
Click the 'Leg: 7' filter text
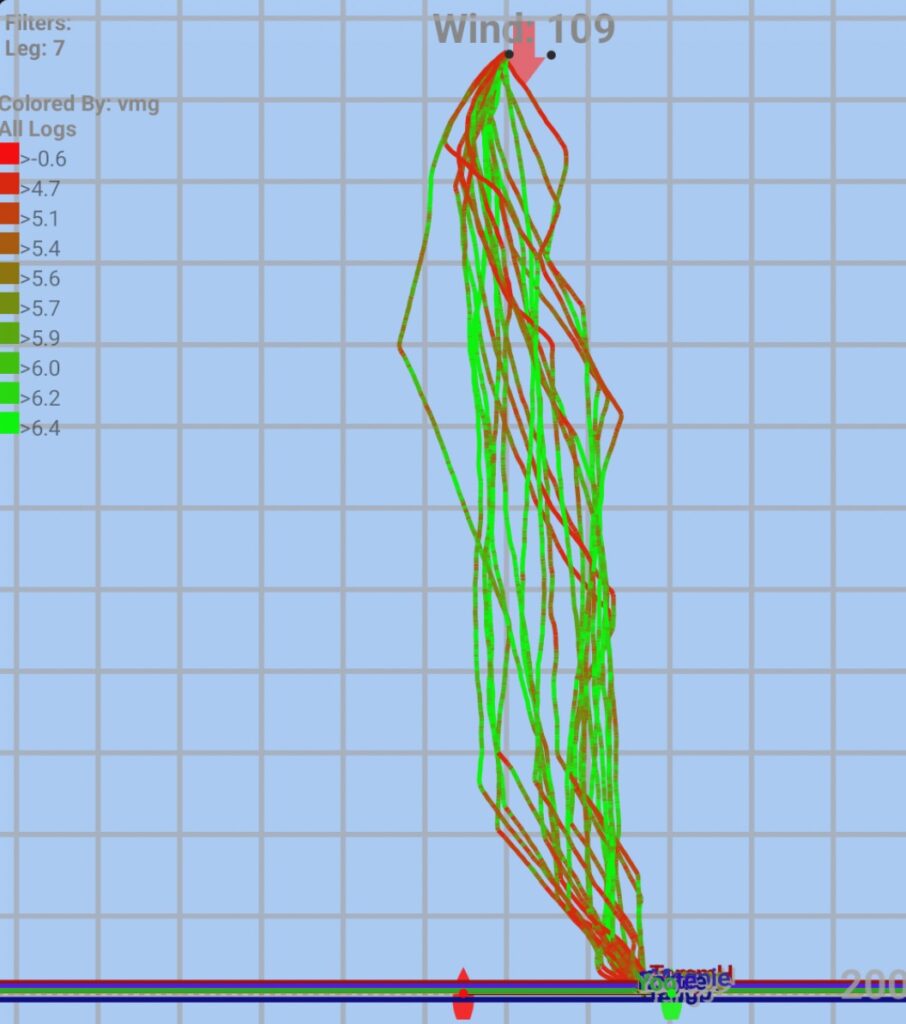(34, 48)
